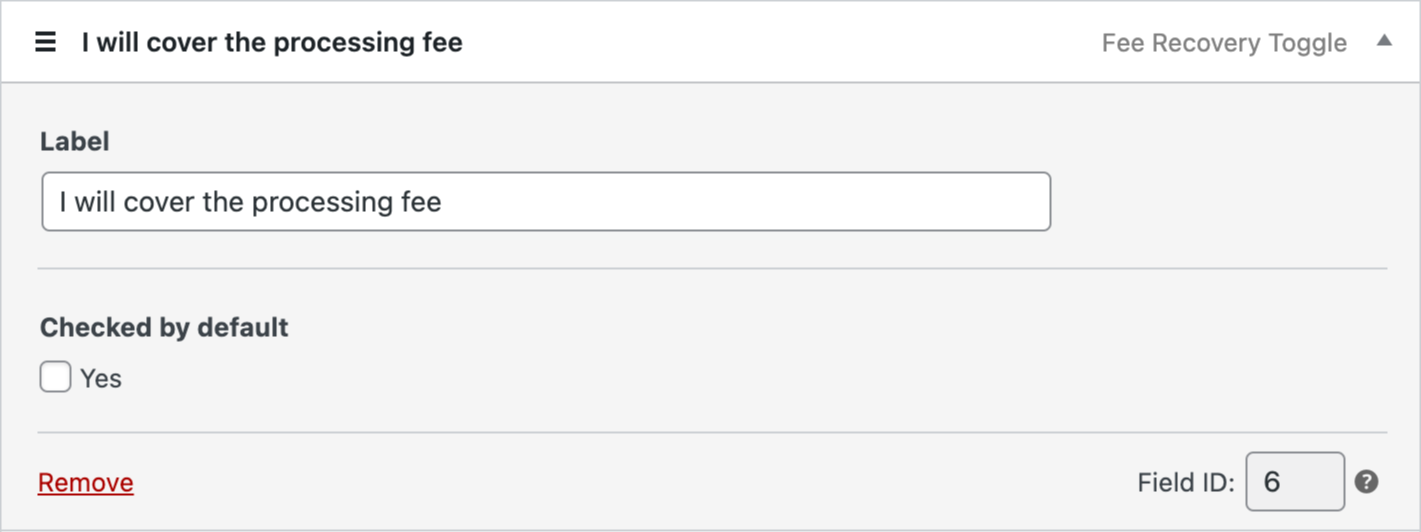
Task: Place cursor after 'fee' in Label input
Action: click(x=443, y=203)
